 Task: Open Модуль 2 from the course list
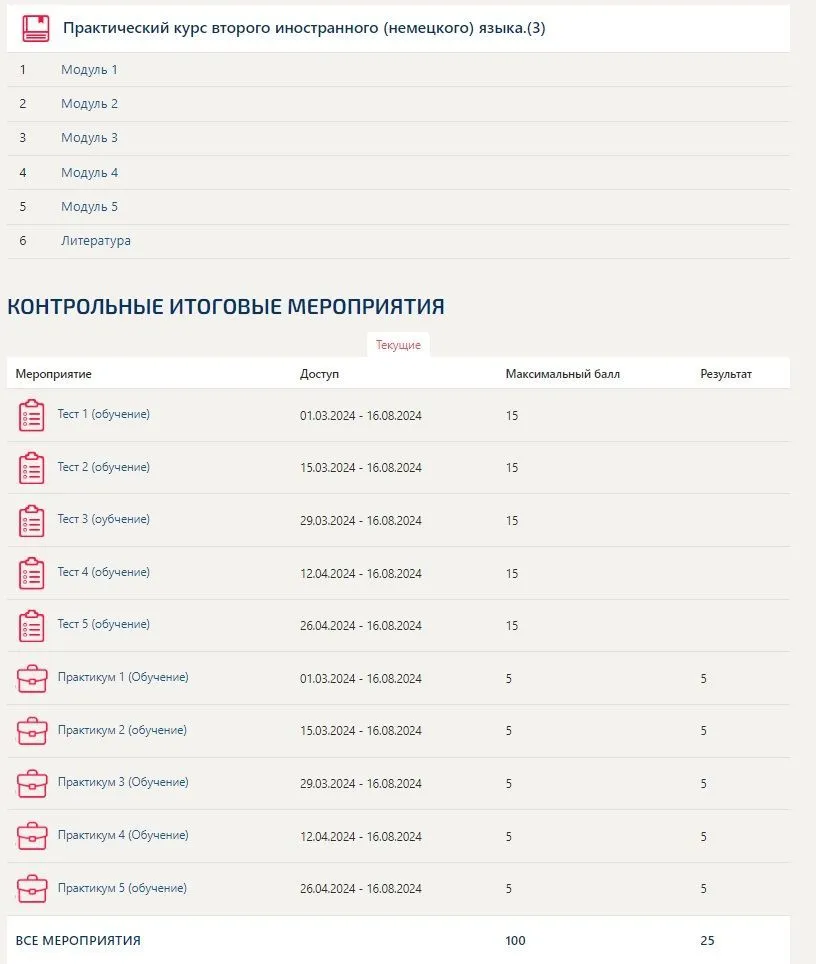[89, 104]
